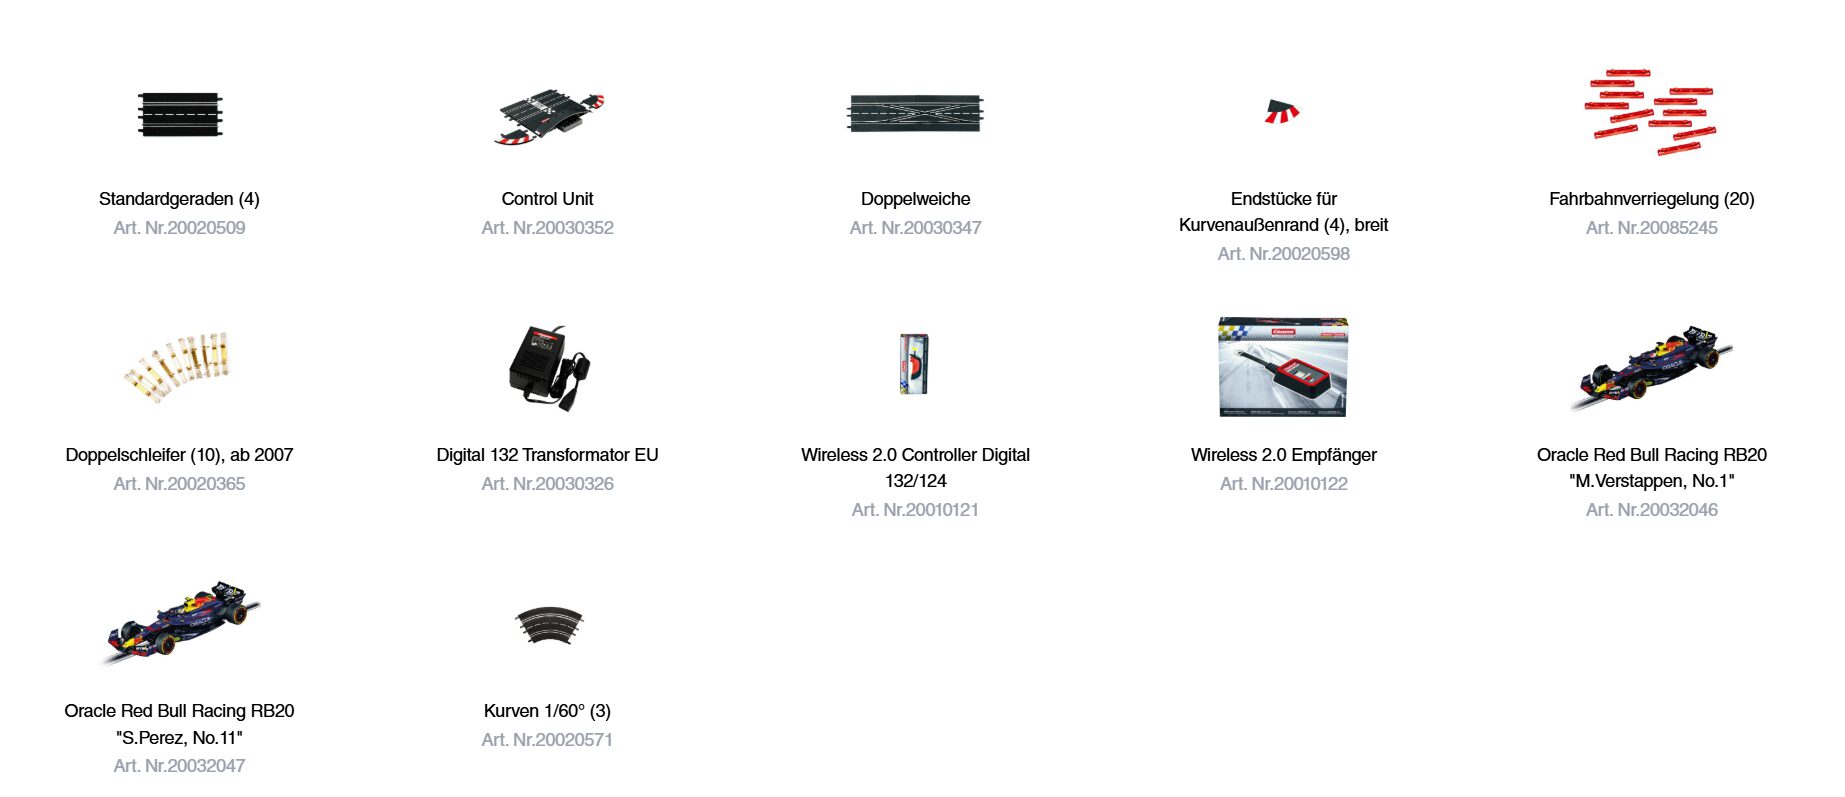The height and width of the screenshot is (797, 1845).
Task: Follow the Wireless 2.0 Empfänger link
Action: click(x=1283, y=455)
